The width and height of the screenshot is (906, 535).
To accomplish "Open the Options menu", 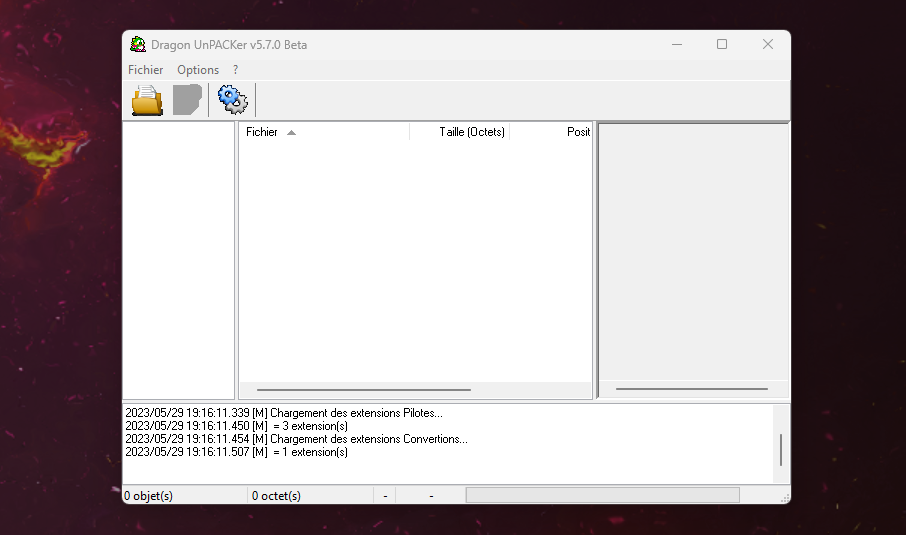I will (x=198, y=70).
